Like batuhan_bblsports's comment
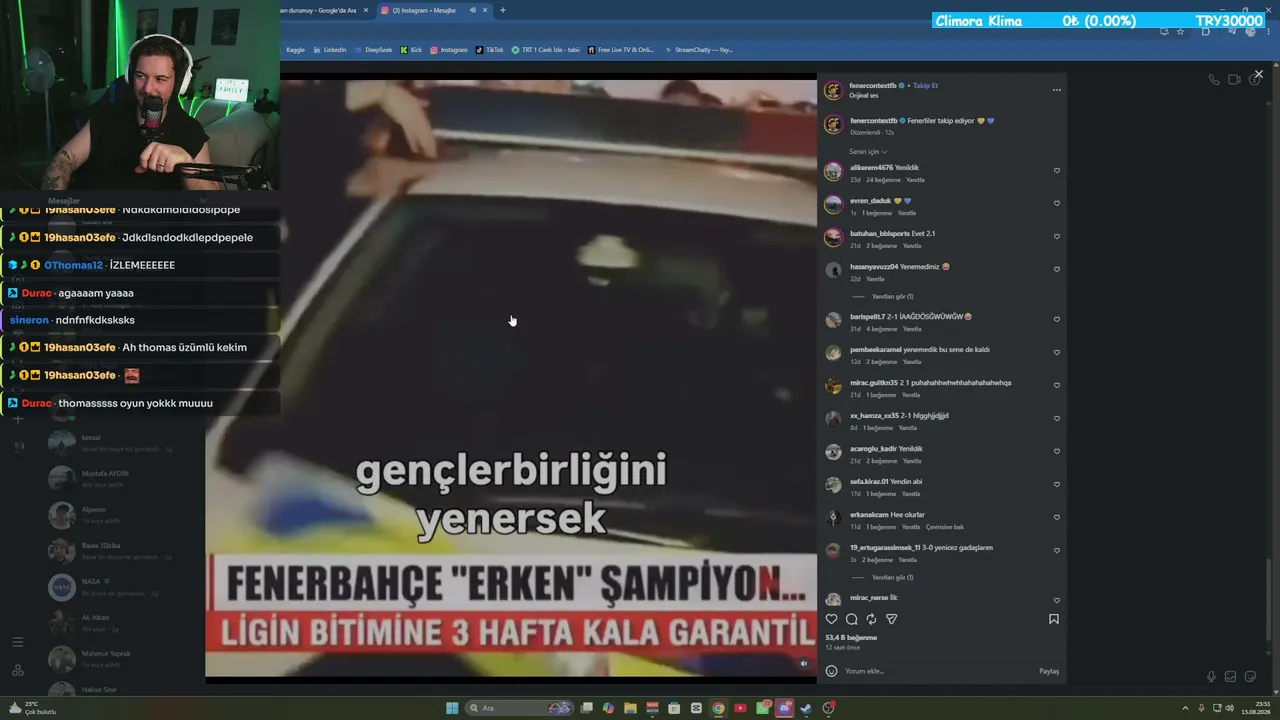1280x720 pixels. click(1056, 237)
